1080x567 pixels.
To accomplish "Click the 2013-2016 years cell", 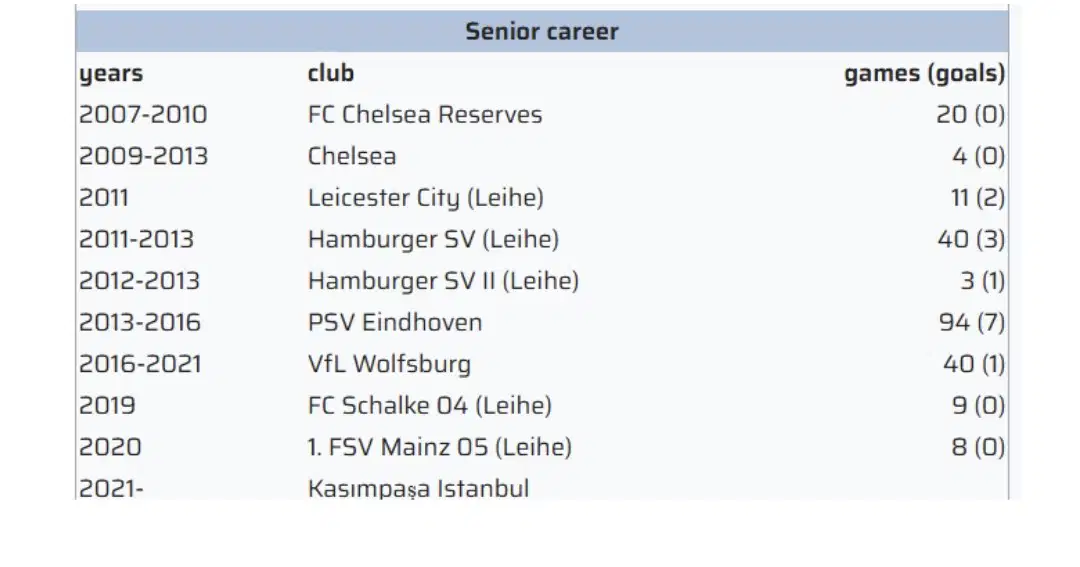I will pyautogui.click(x=140, y=322).
